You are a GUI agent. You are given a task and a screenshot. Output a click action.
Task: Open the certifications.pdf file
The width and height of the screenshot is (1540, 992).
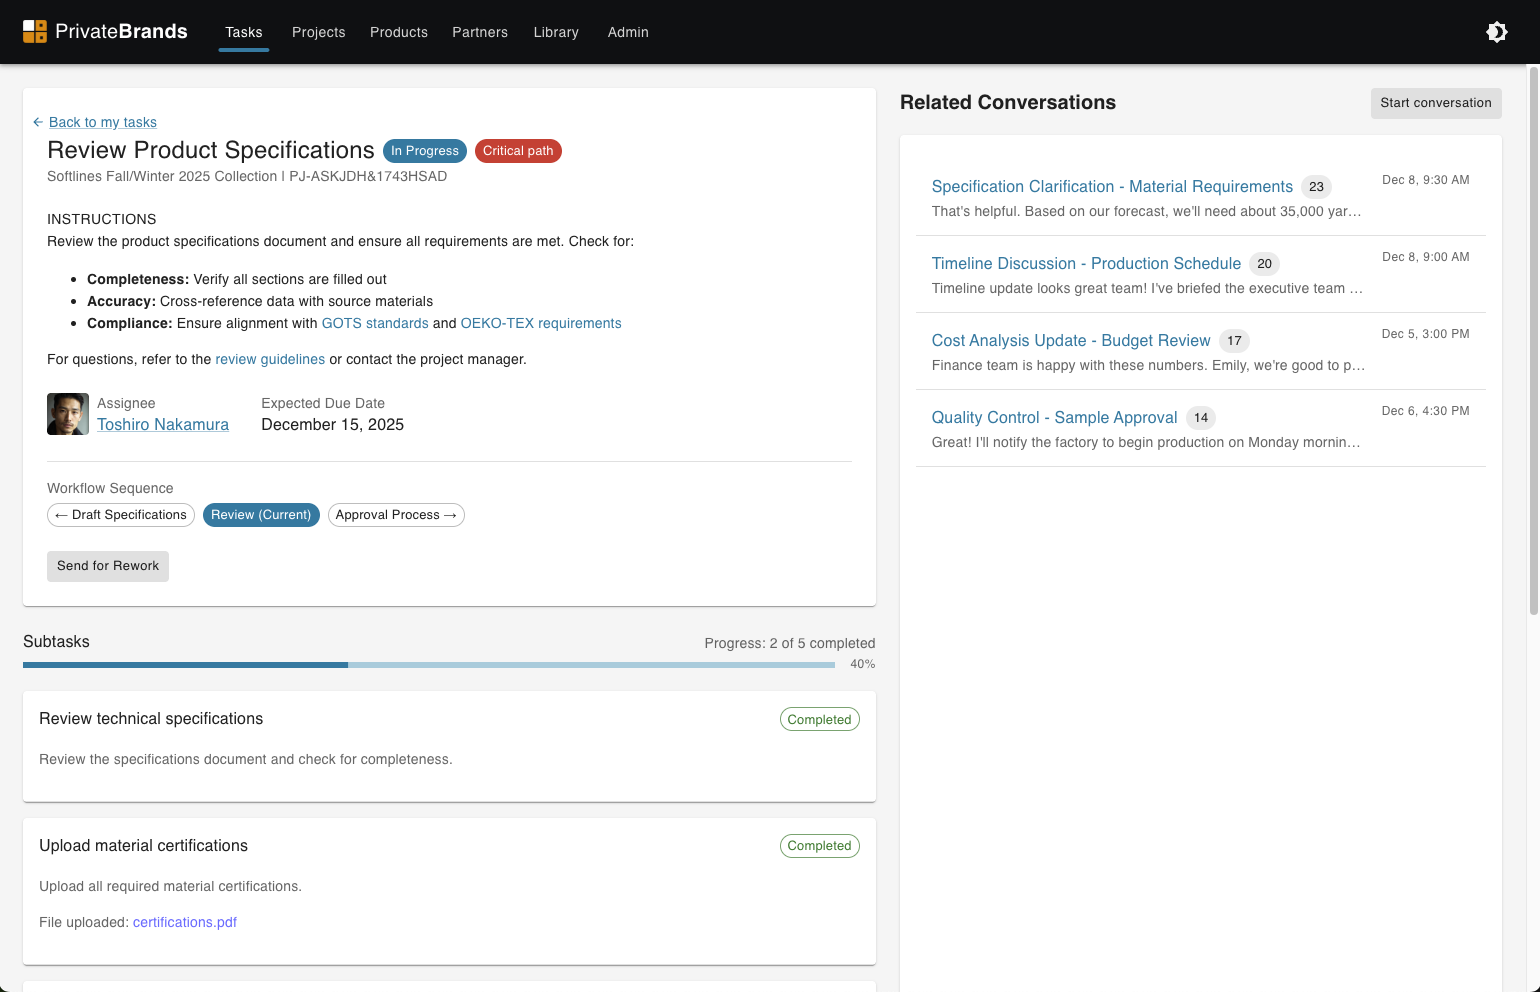pyautogui.click(x=184, y=922)
